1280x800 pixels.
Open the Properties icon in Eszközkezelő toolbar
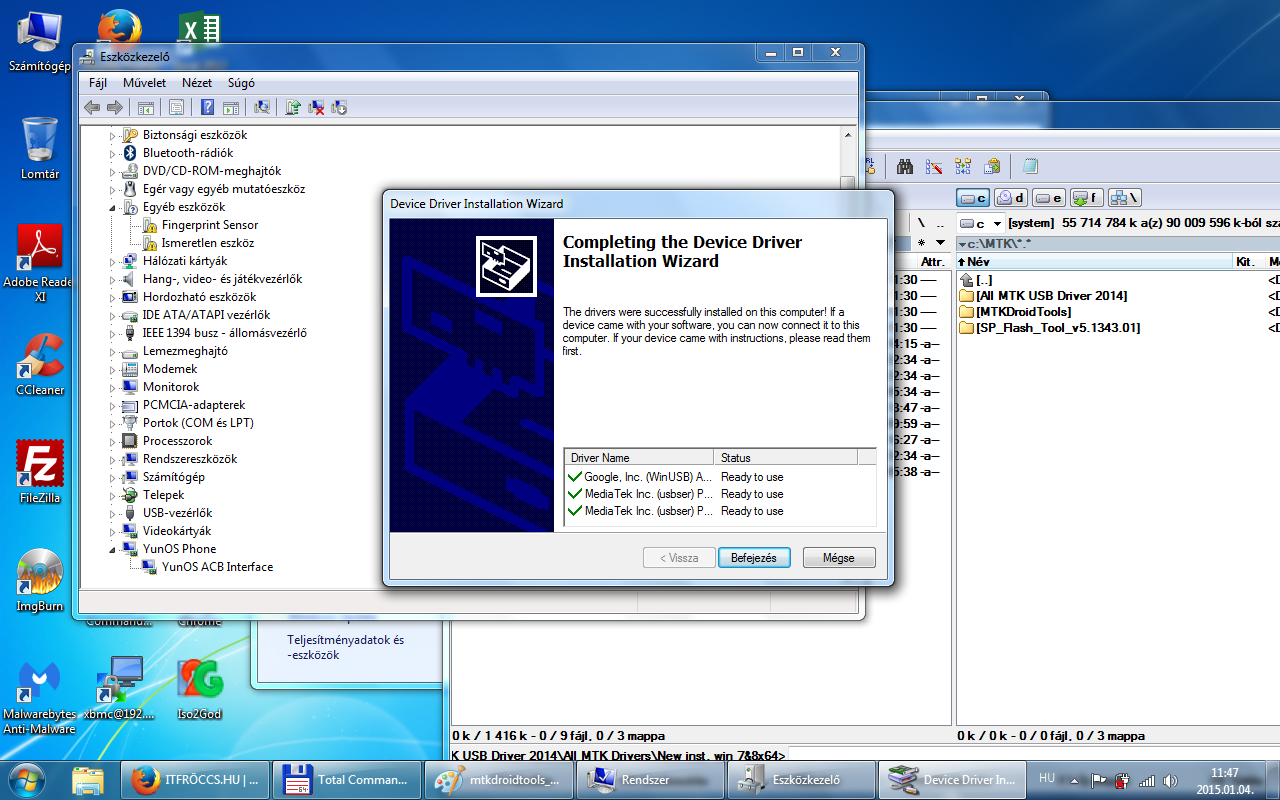[x=176, y=107]
